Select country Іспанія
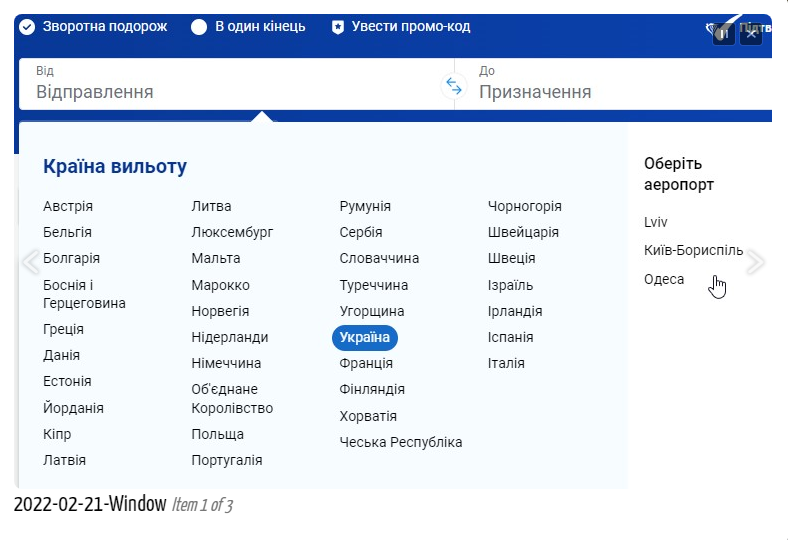This screenshot has width=788, height=540. (511, 338)
